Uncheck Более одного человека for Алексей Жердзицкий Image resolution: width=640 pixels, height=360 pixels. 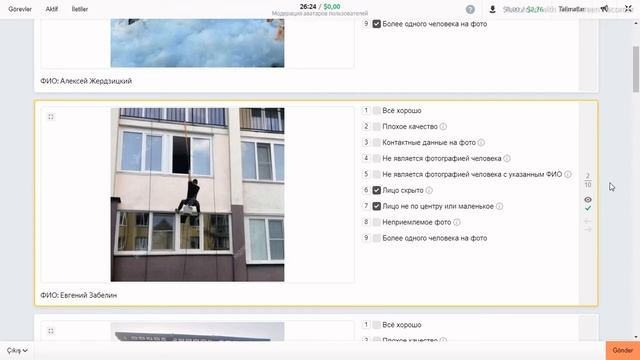pos(377,24)
